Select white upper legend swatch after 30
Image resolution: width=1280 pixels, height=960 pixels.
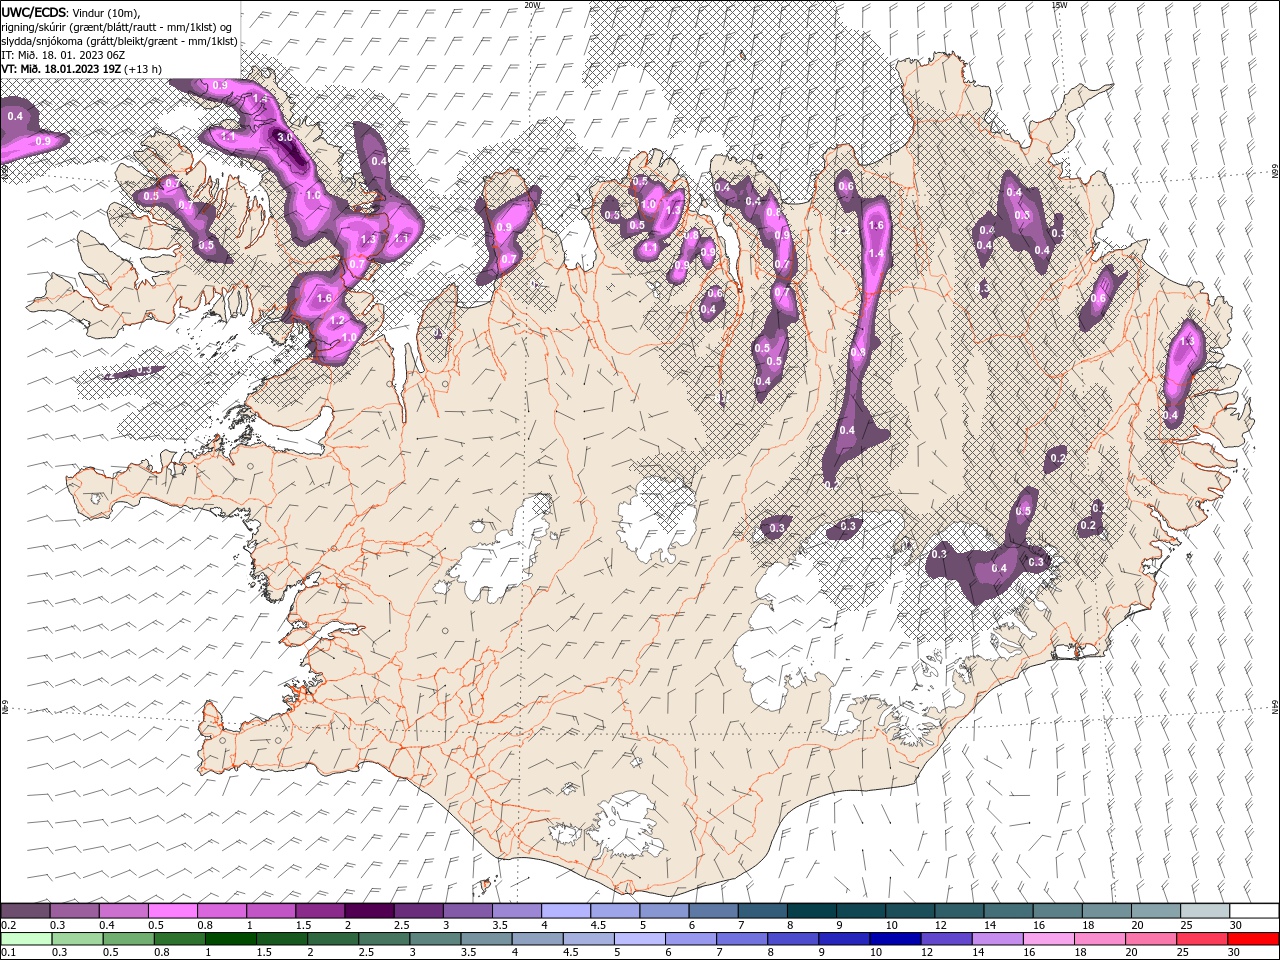point(1255,911)
